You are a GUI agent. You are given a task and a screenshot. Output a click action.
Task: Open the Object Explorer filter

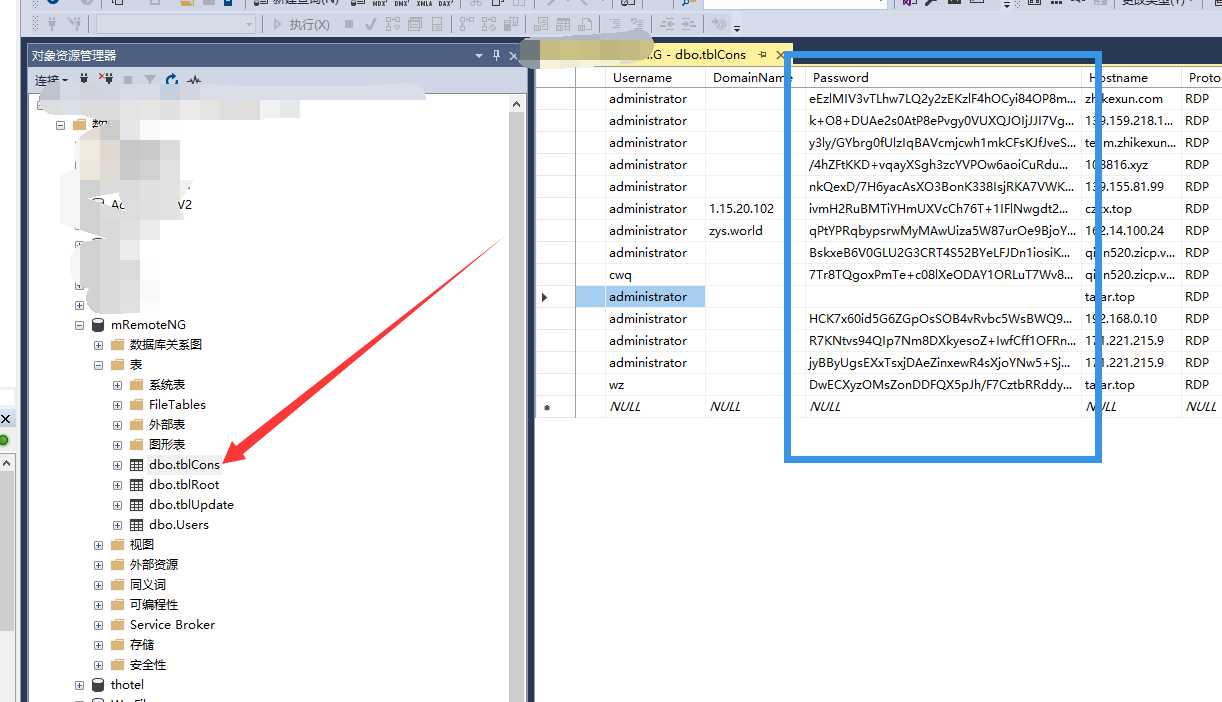(150, 78)
